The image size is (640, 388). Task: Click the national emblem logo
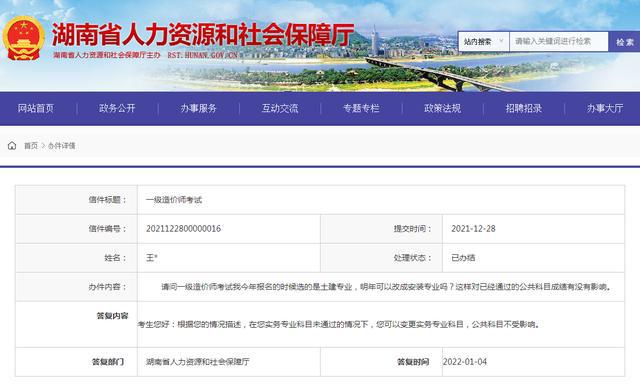23,38
